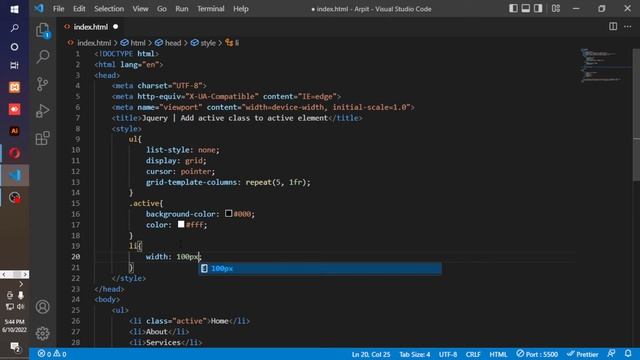The width and height of the screenshot is (640, 360).
Task: Open the Accounts menu icon
Action: point(42,307)
